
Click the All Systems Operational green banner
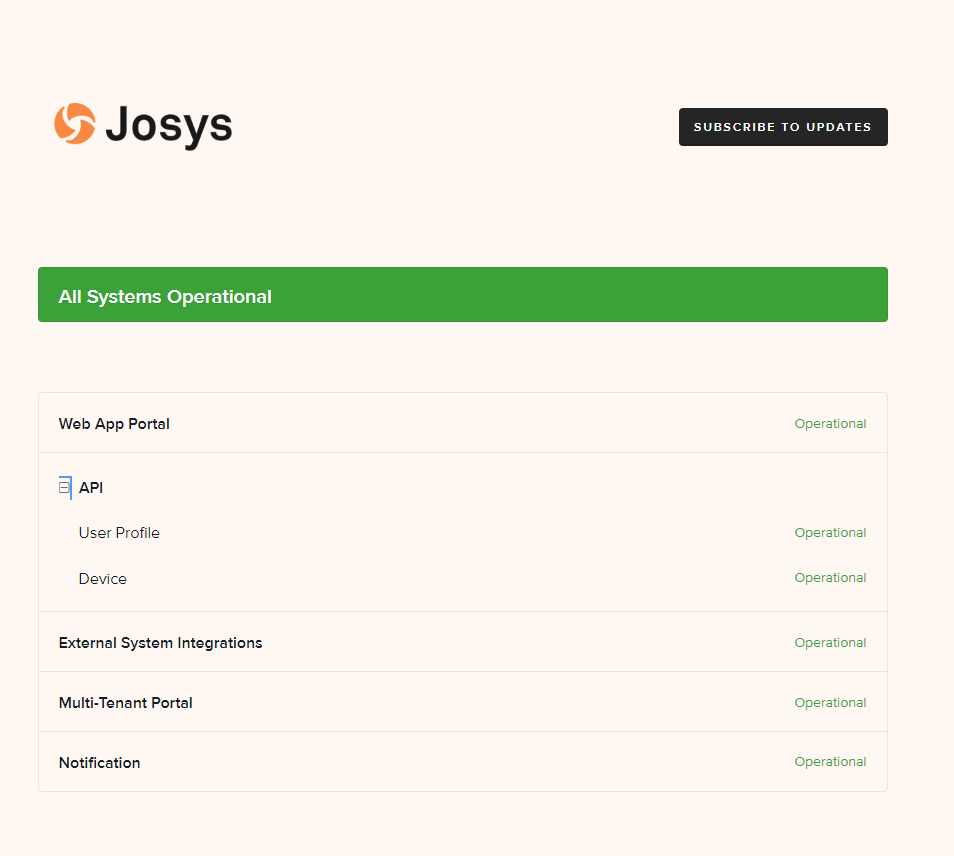(462, 295)
